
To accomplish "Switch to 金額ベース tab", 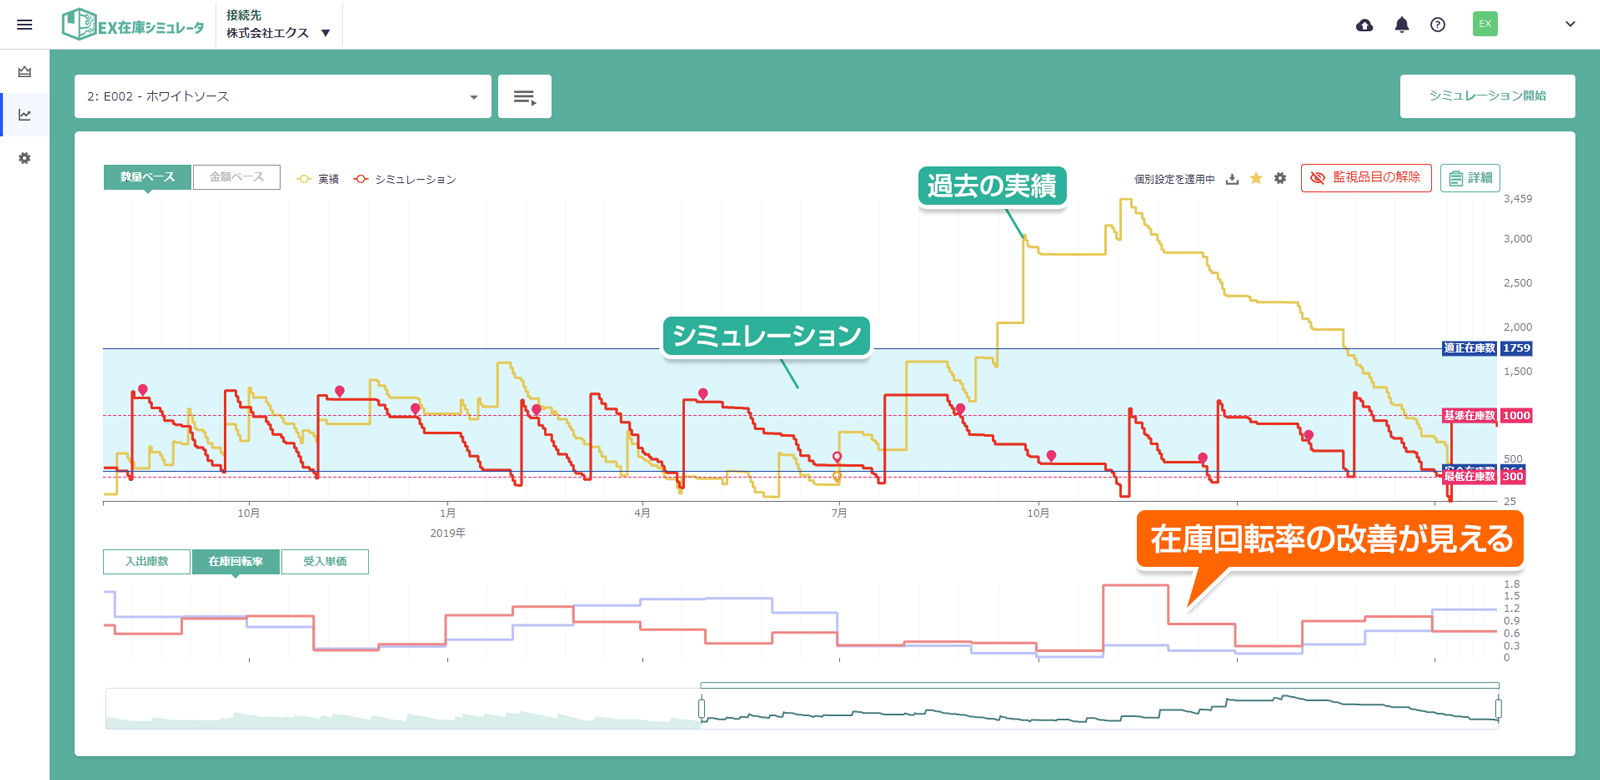I will 237,177.
